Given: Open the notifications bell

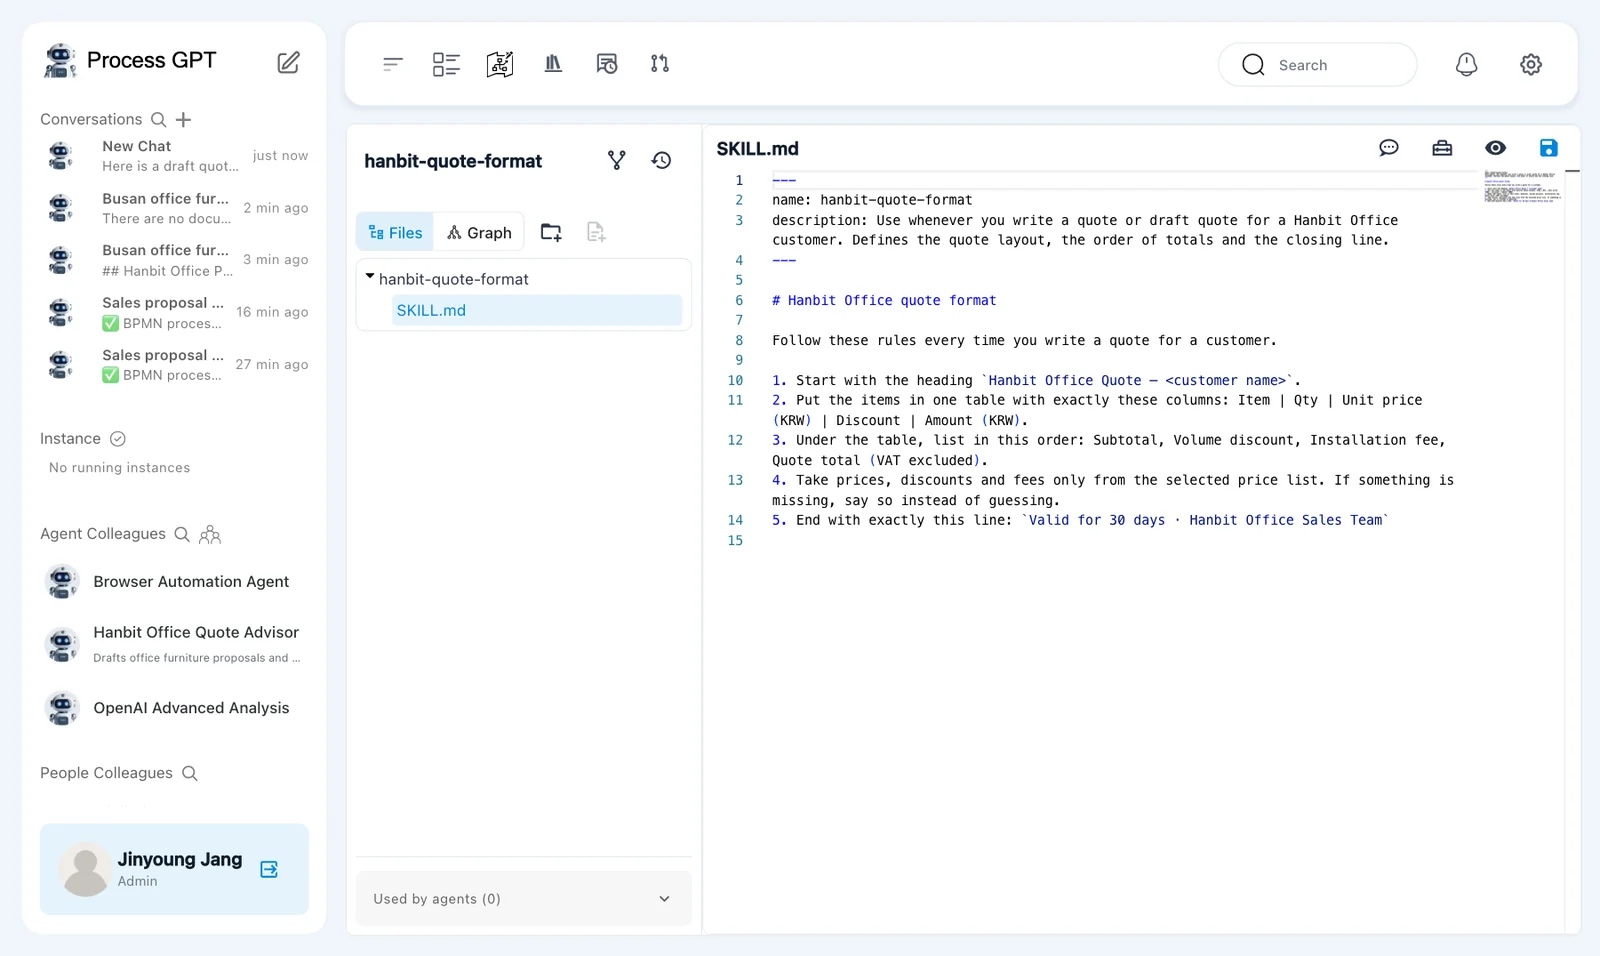Looking at the screenshot, I should click(1466, 65).
